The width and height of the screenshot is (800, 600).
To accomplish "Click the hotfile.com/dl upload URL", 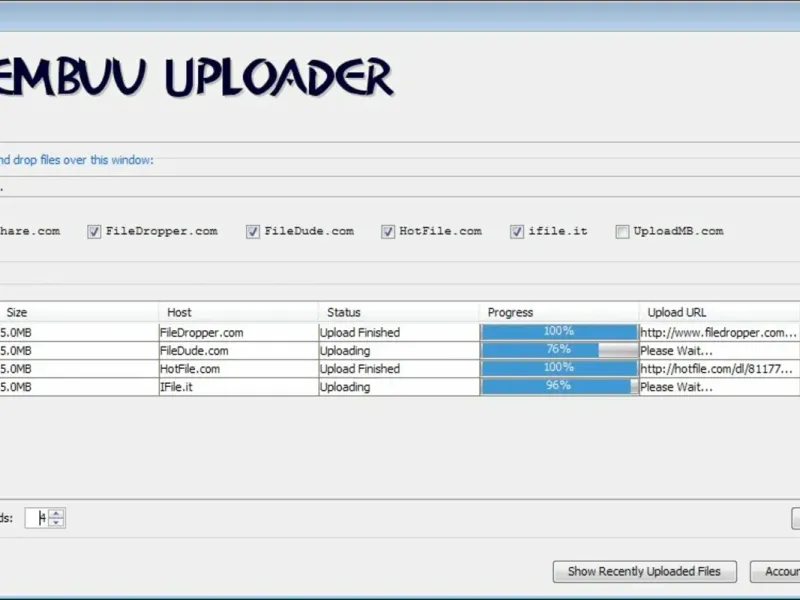I will pos(716,369).
